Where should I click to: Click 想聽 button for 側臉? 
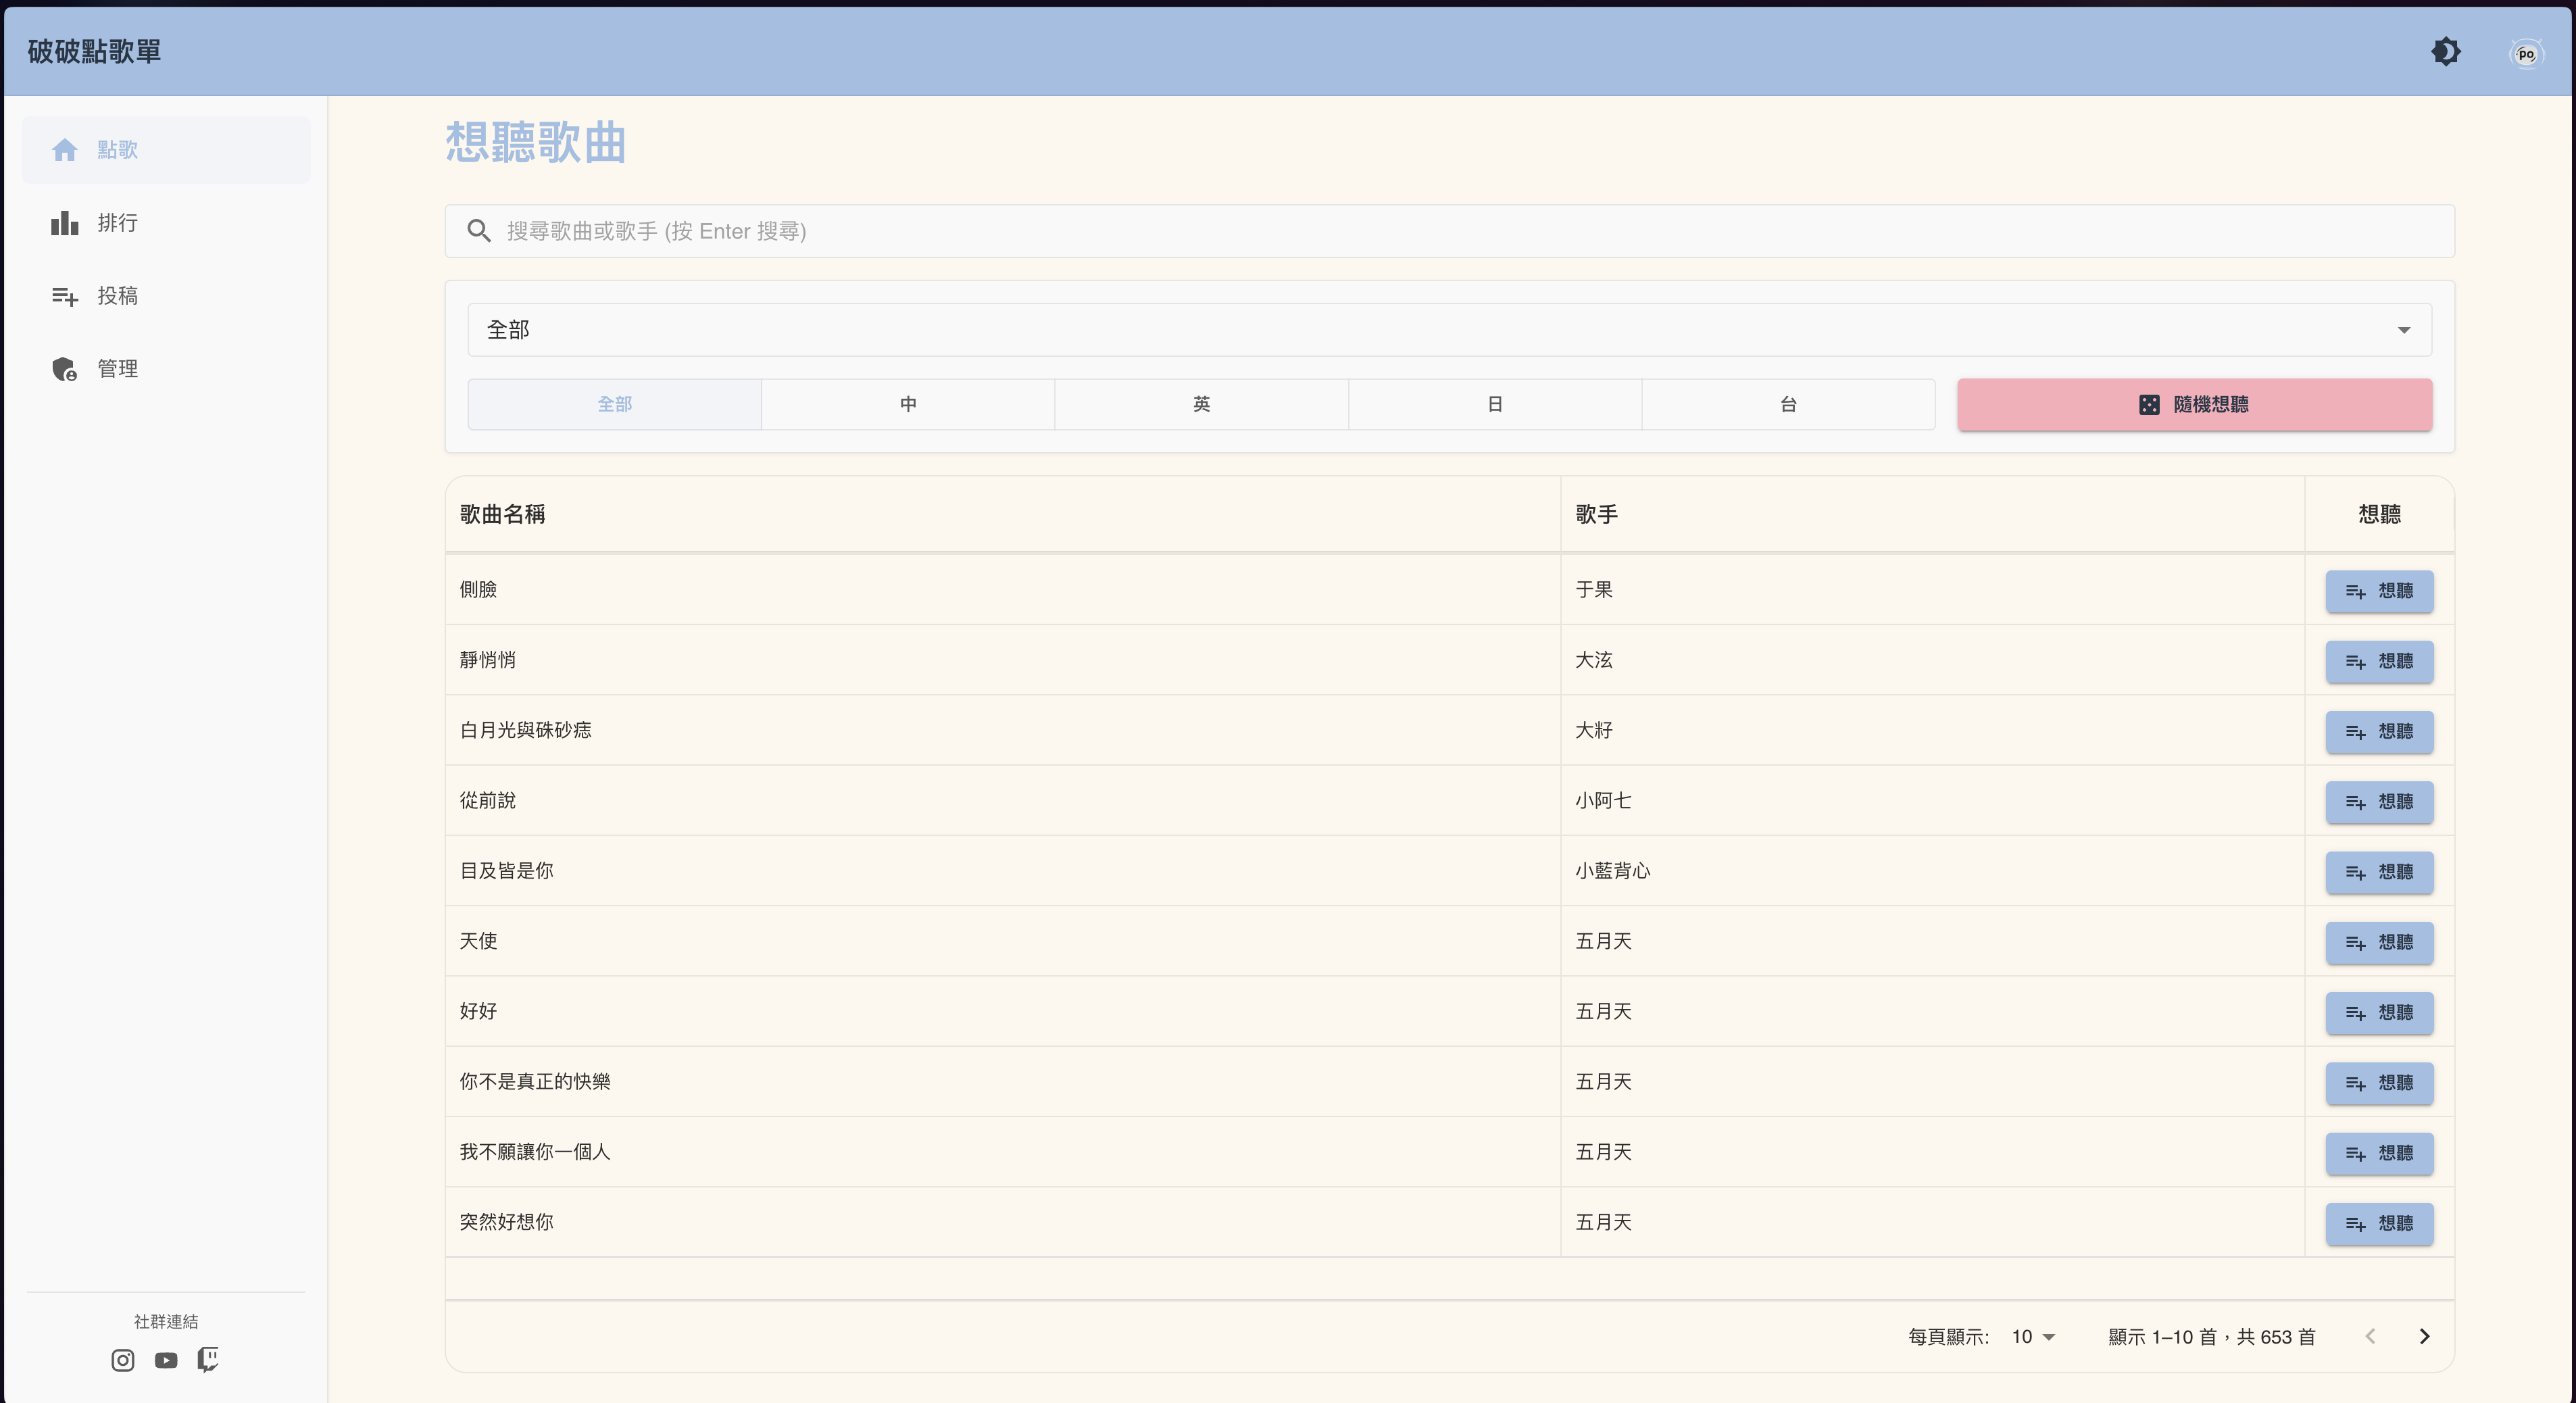point(2378,591)
